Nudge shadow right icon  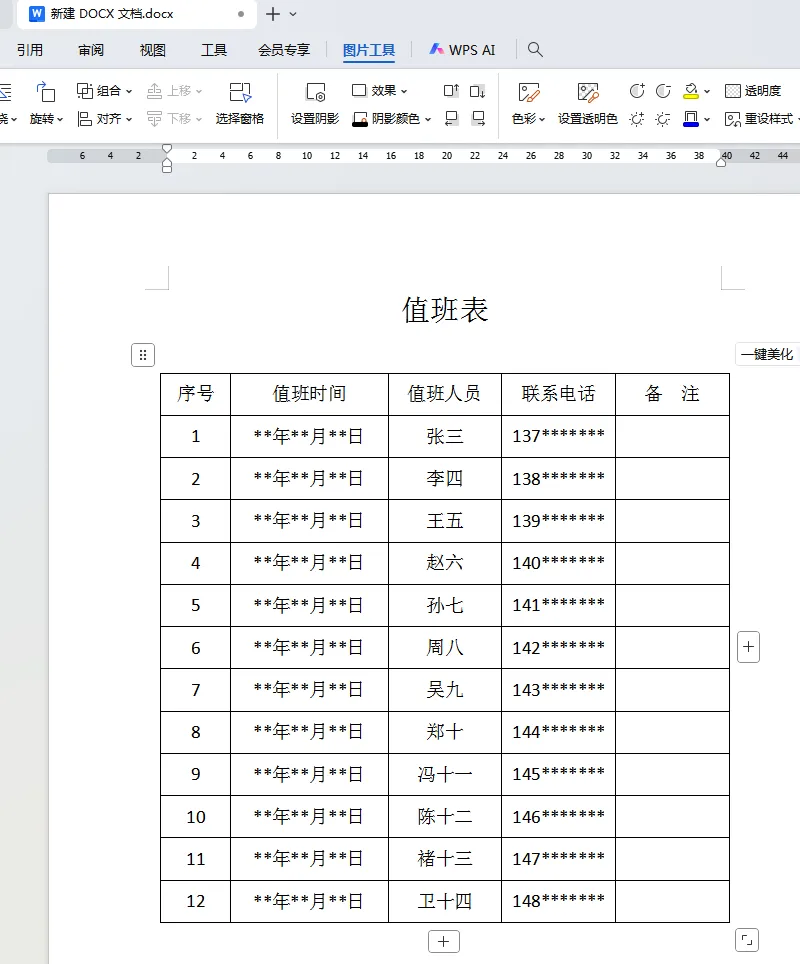coord(478,119)
